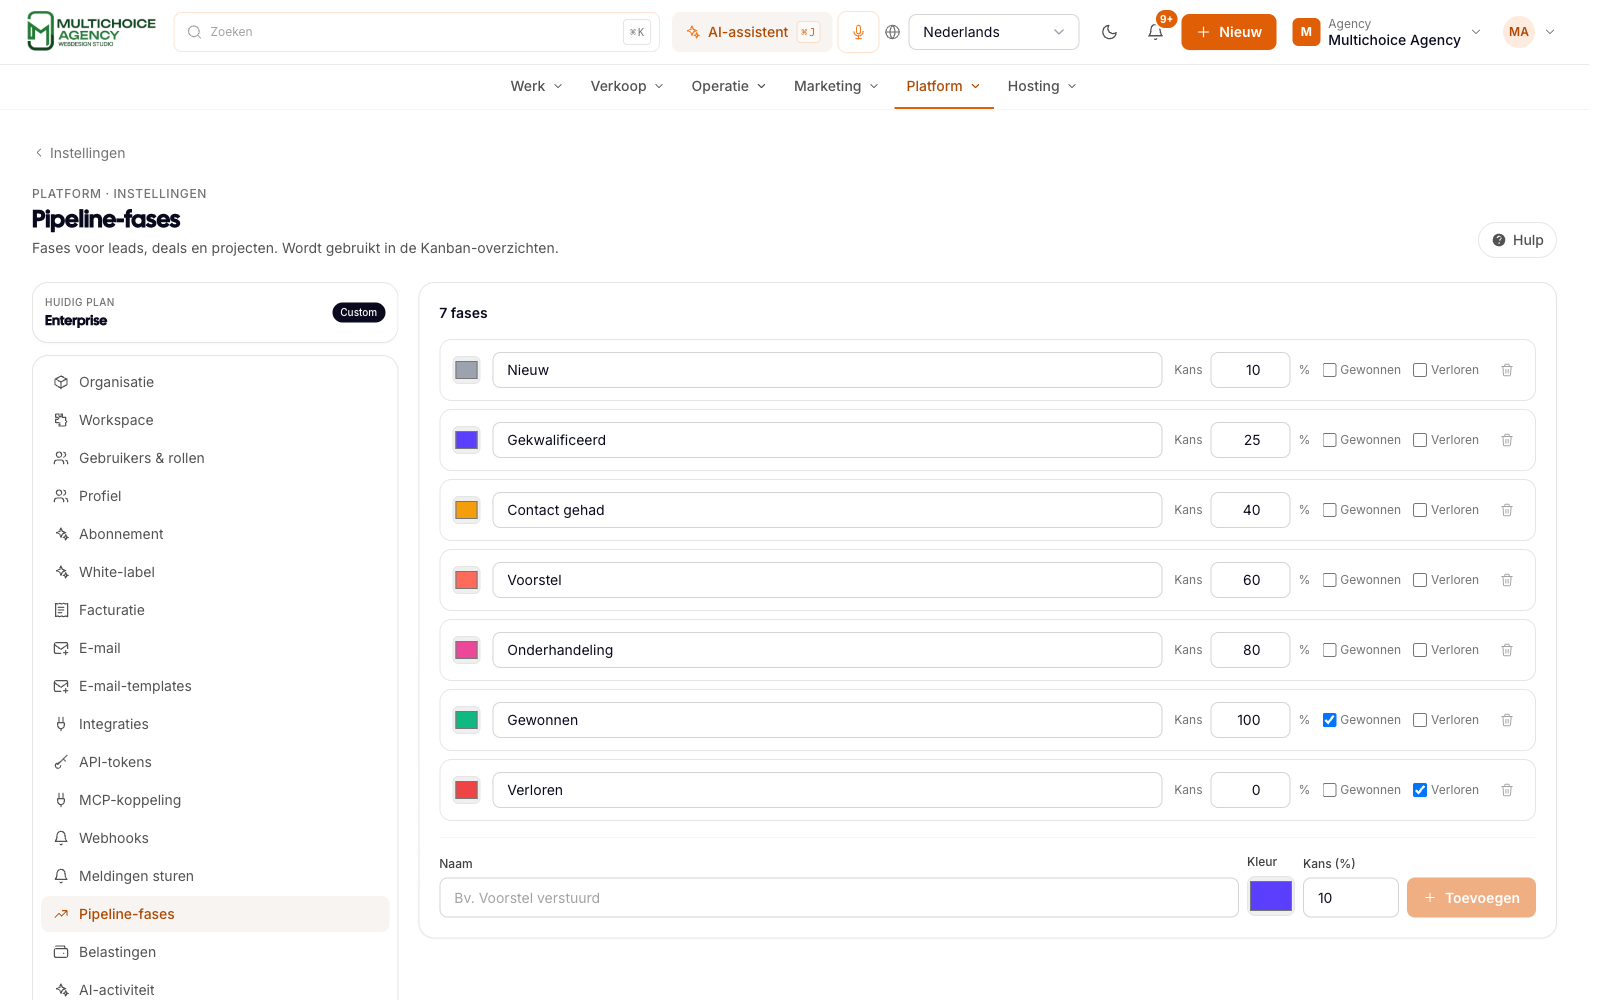Open the Hosting menu
Image resolution: width=1600 pixels, height=1000 pixels.
coord(1042,86)
